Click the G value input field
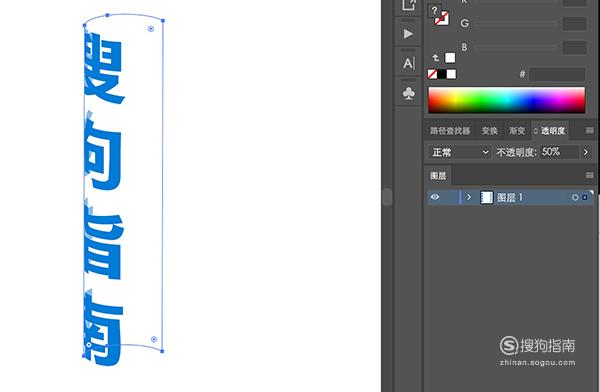 coord(574,23)
